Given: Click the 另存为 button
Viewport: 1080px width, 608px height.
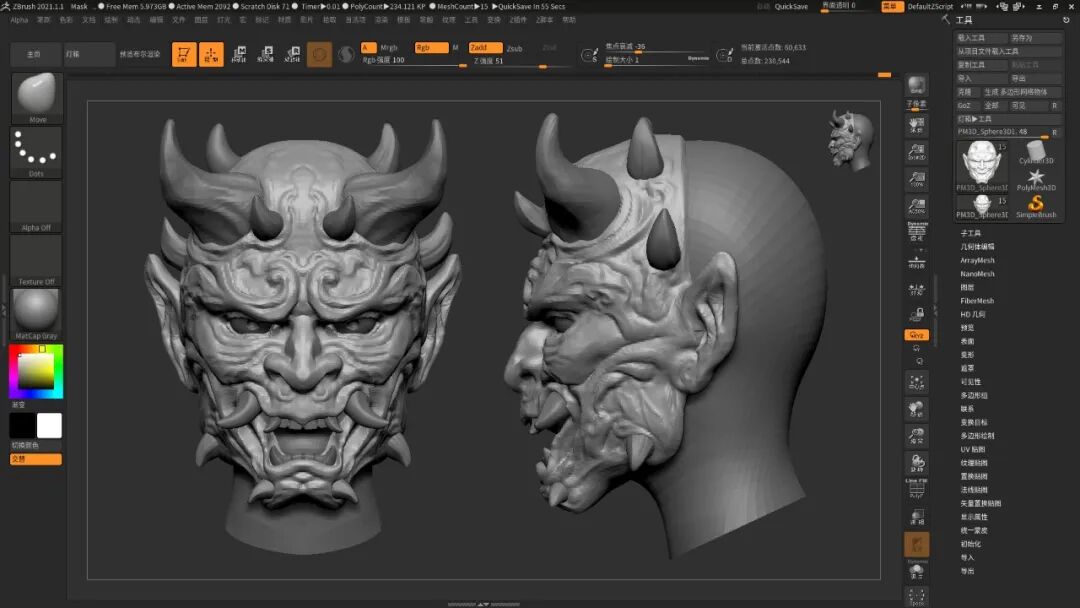Looking at the screenshot, I should 1035,38.
